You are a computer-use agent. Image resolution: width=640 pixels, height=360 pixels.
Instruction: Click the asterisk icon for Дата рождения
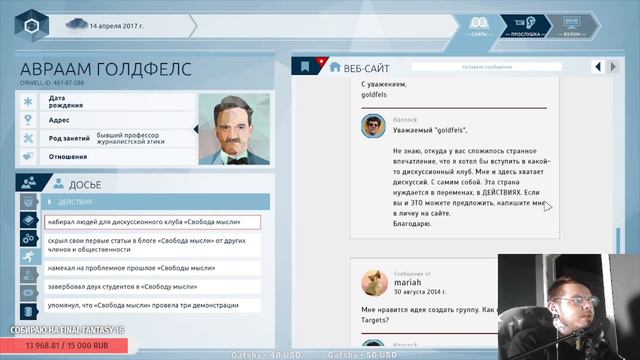(x=28, y=101)
